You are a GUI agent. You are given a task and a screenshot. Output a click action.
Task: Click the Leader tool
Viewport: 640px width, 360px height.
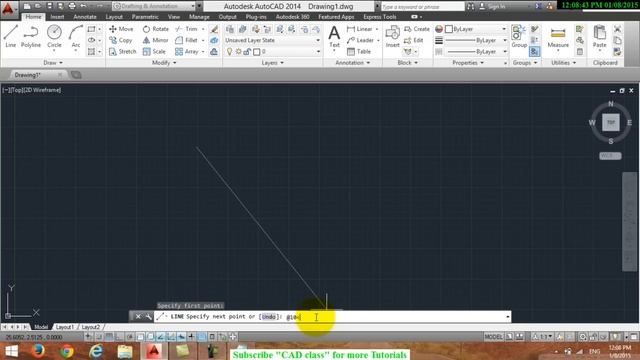[x=360, y=40]
